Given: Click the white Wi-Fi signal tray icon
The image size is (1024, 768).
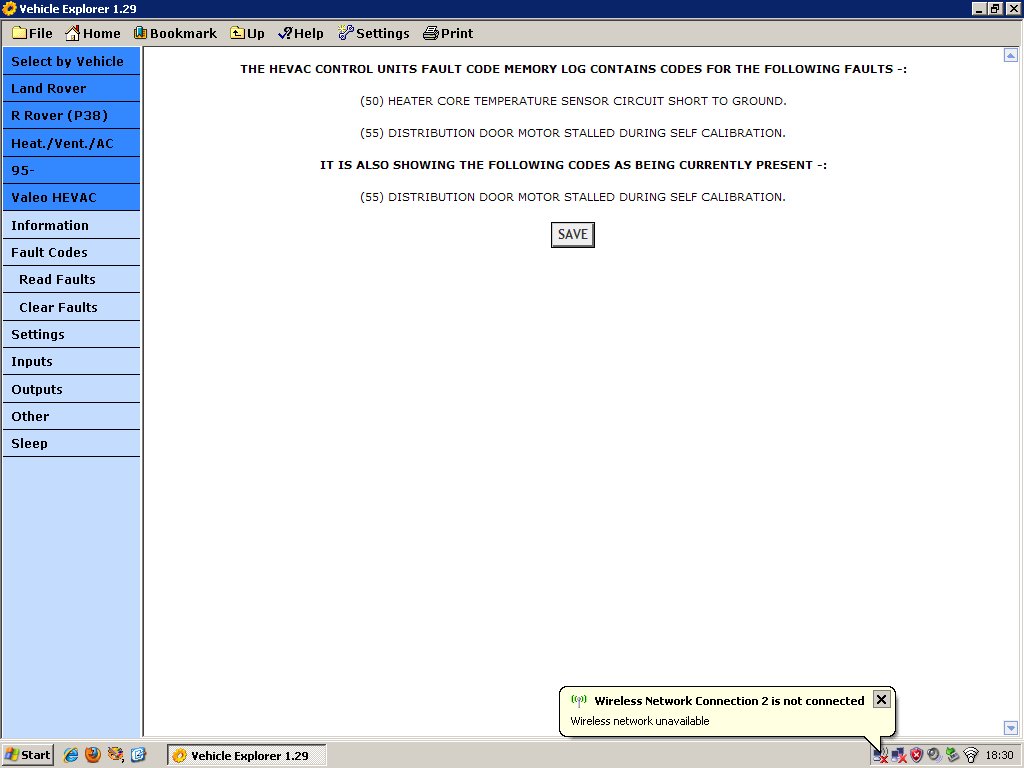Looking at the screenshot, I should [x=971, y=756].
